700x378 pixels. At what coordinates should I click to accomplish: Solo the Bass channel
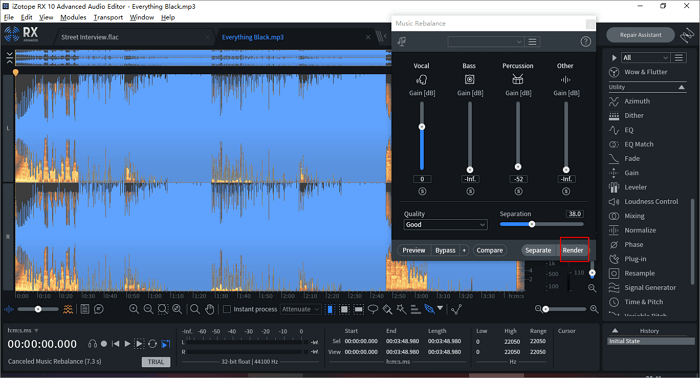pos(470,191)
